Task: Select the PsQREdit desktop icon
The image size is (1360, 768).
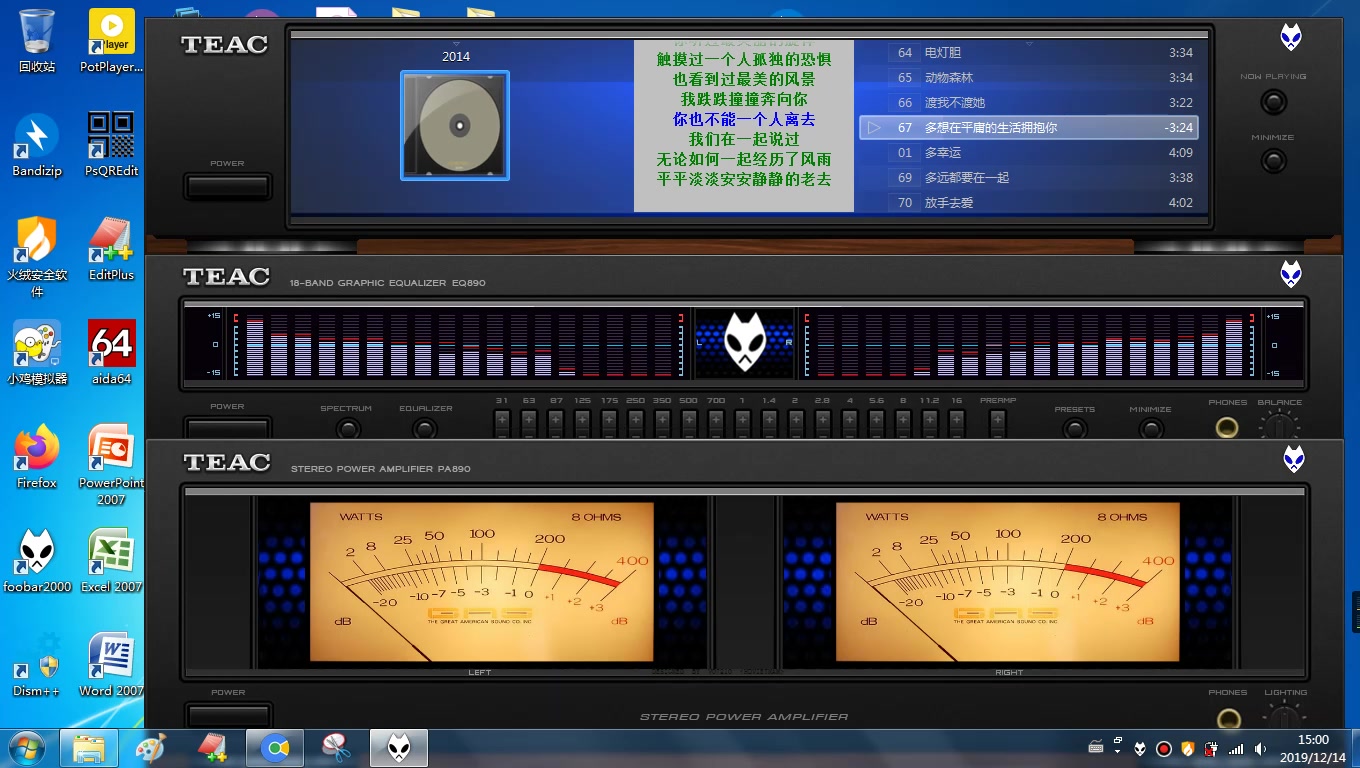Action: [111, 145]
